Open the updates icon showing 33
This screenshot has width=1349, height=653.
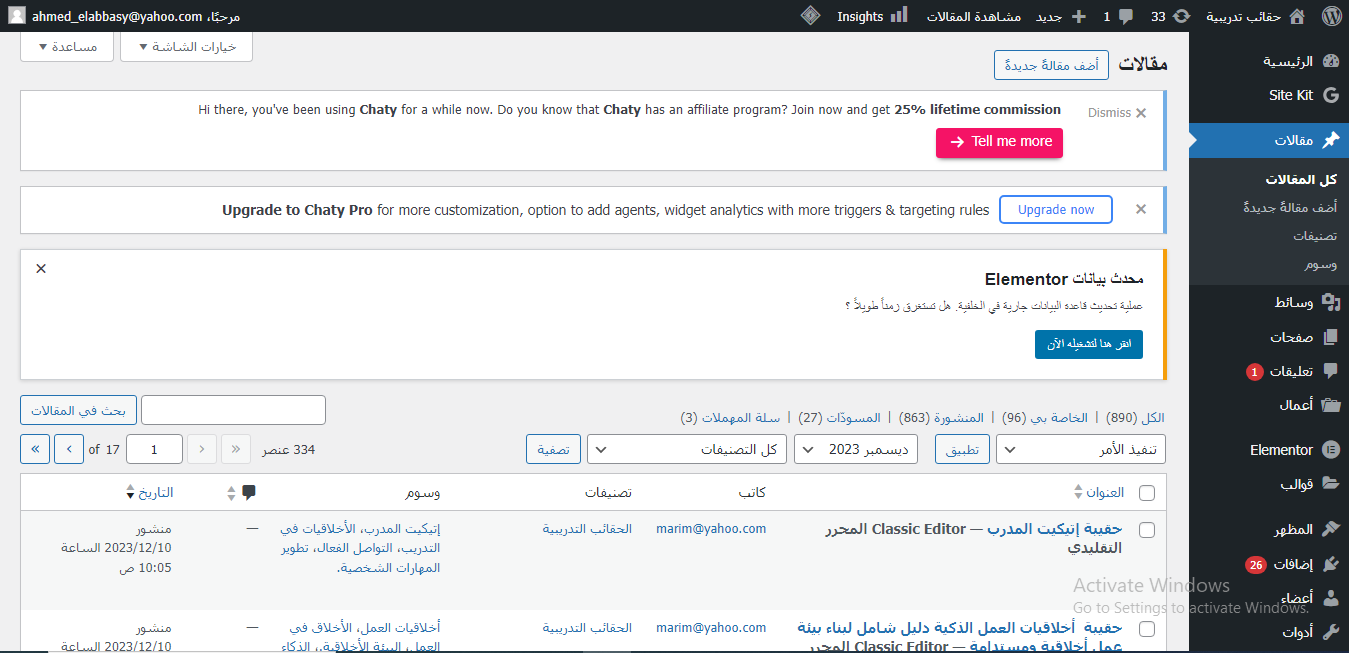(x=1182, y=16)
